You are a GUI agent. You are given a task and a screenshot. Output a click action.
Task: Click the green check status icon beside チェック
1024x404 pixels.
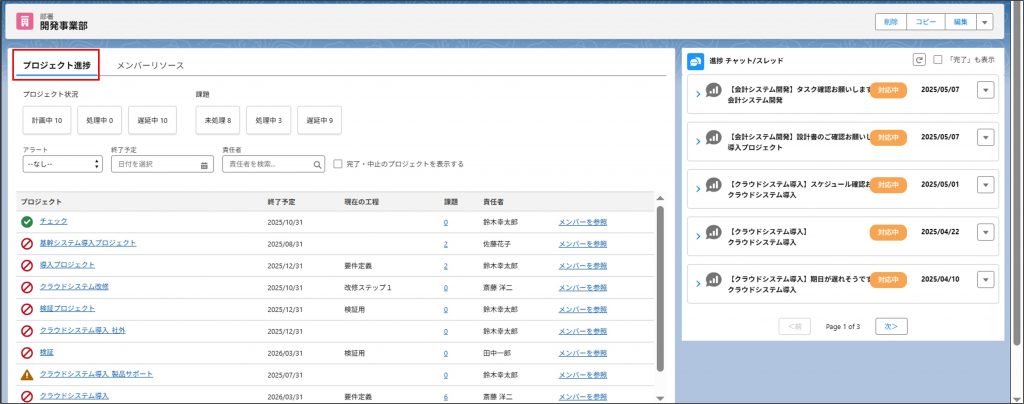pos(27,221)
